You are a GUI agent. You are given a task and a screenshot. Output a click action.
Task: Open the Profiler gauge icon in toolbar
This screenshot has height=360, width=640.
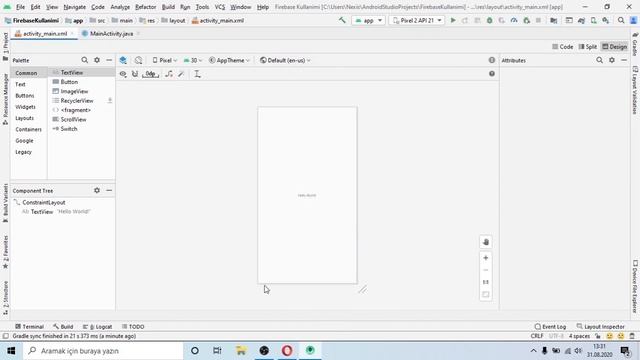514,20
